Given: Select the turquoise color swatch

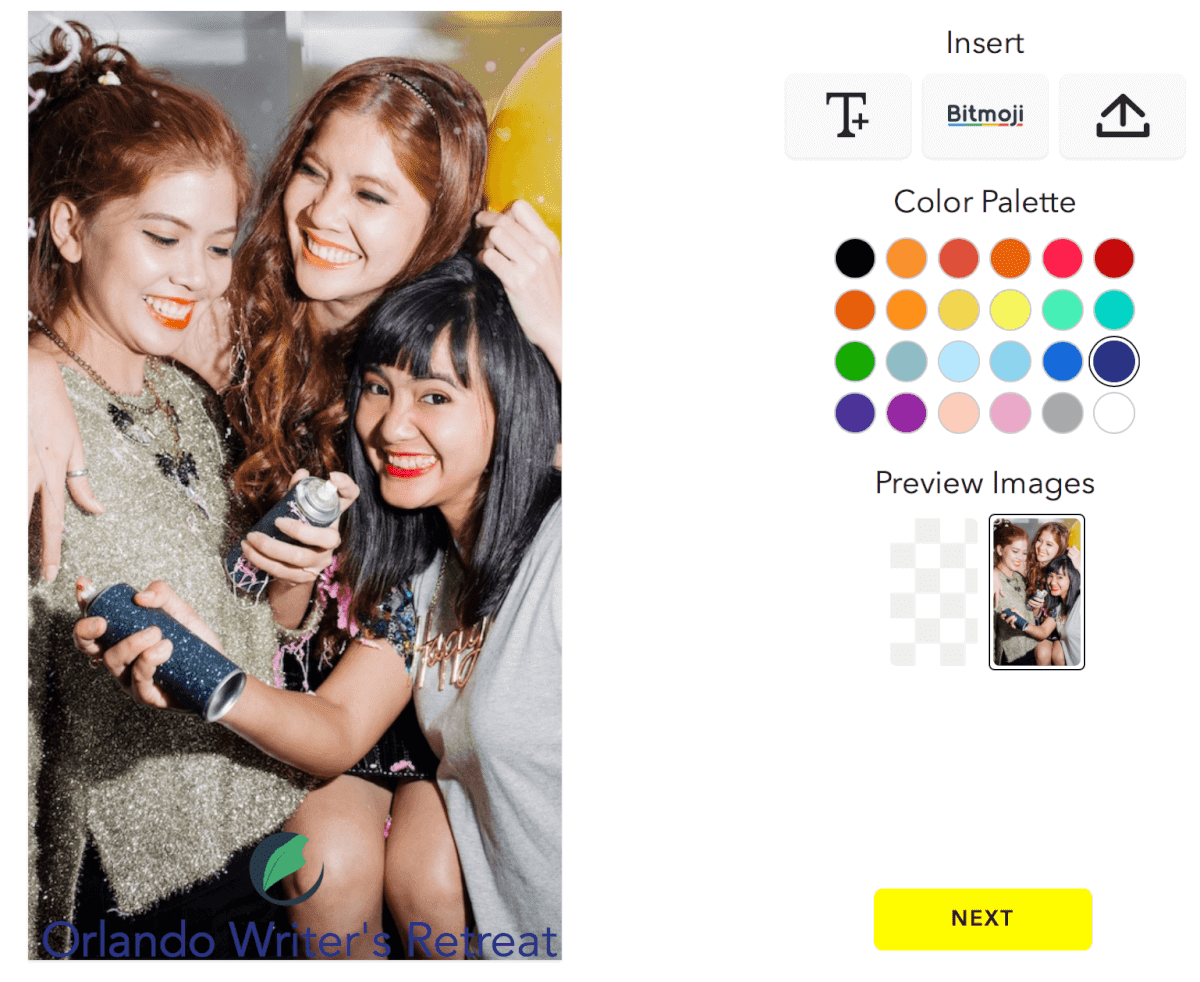Looking at the screenshot, I should (1114, 310).
